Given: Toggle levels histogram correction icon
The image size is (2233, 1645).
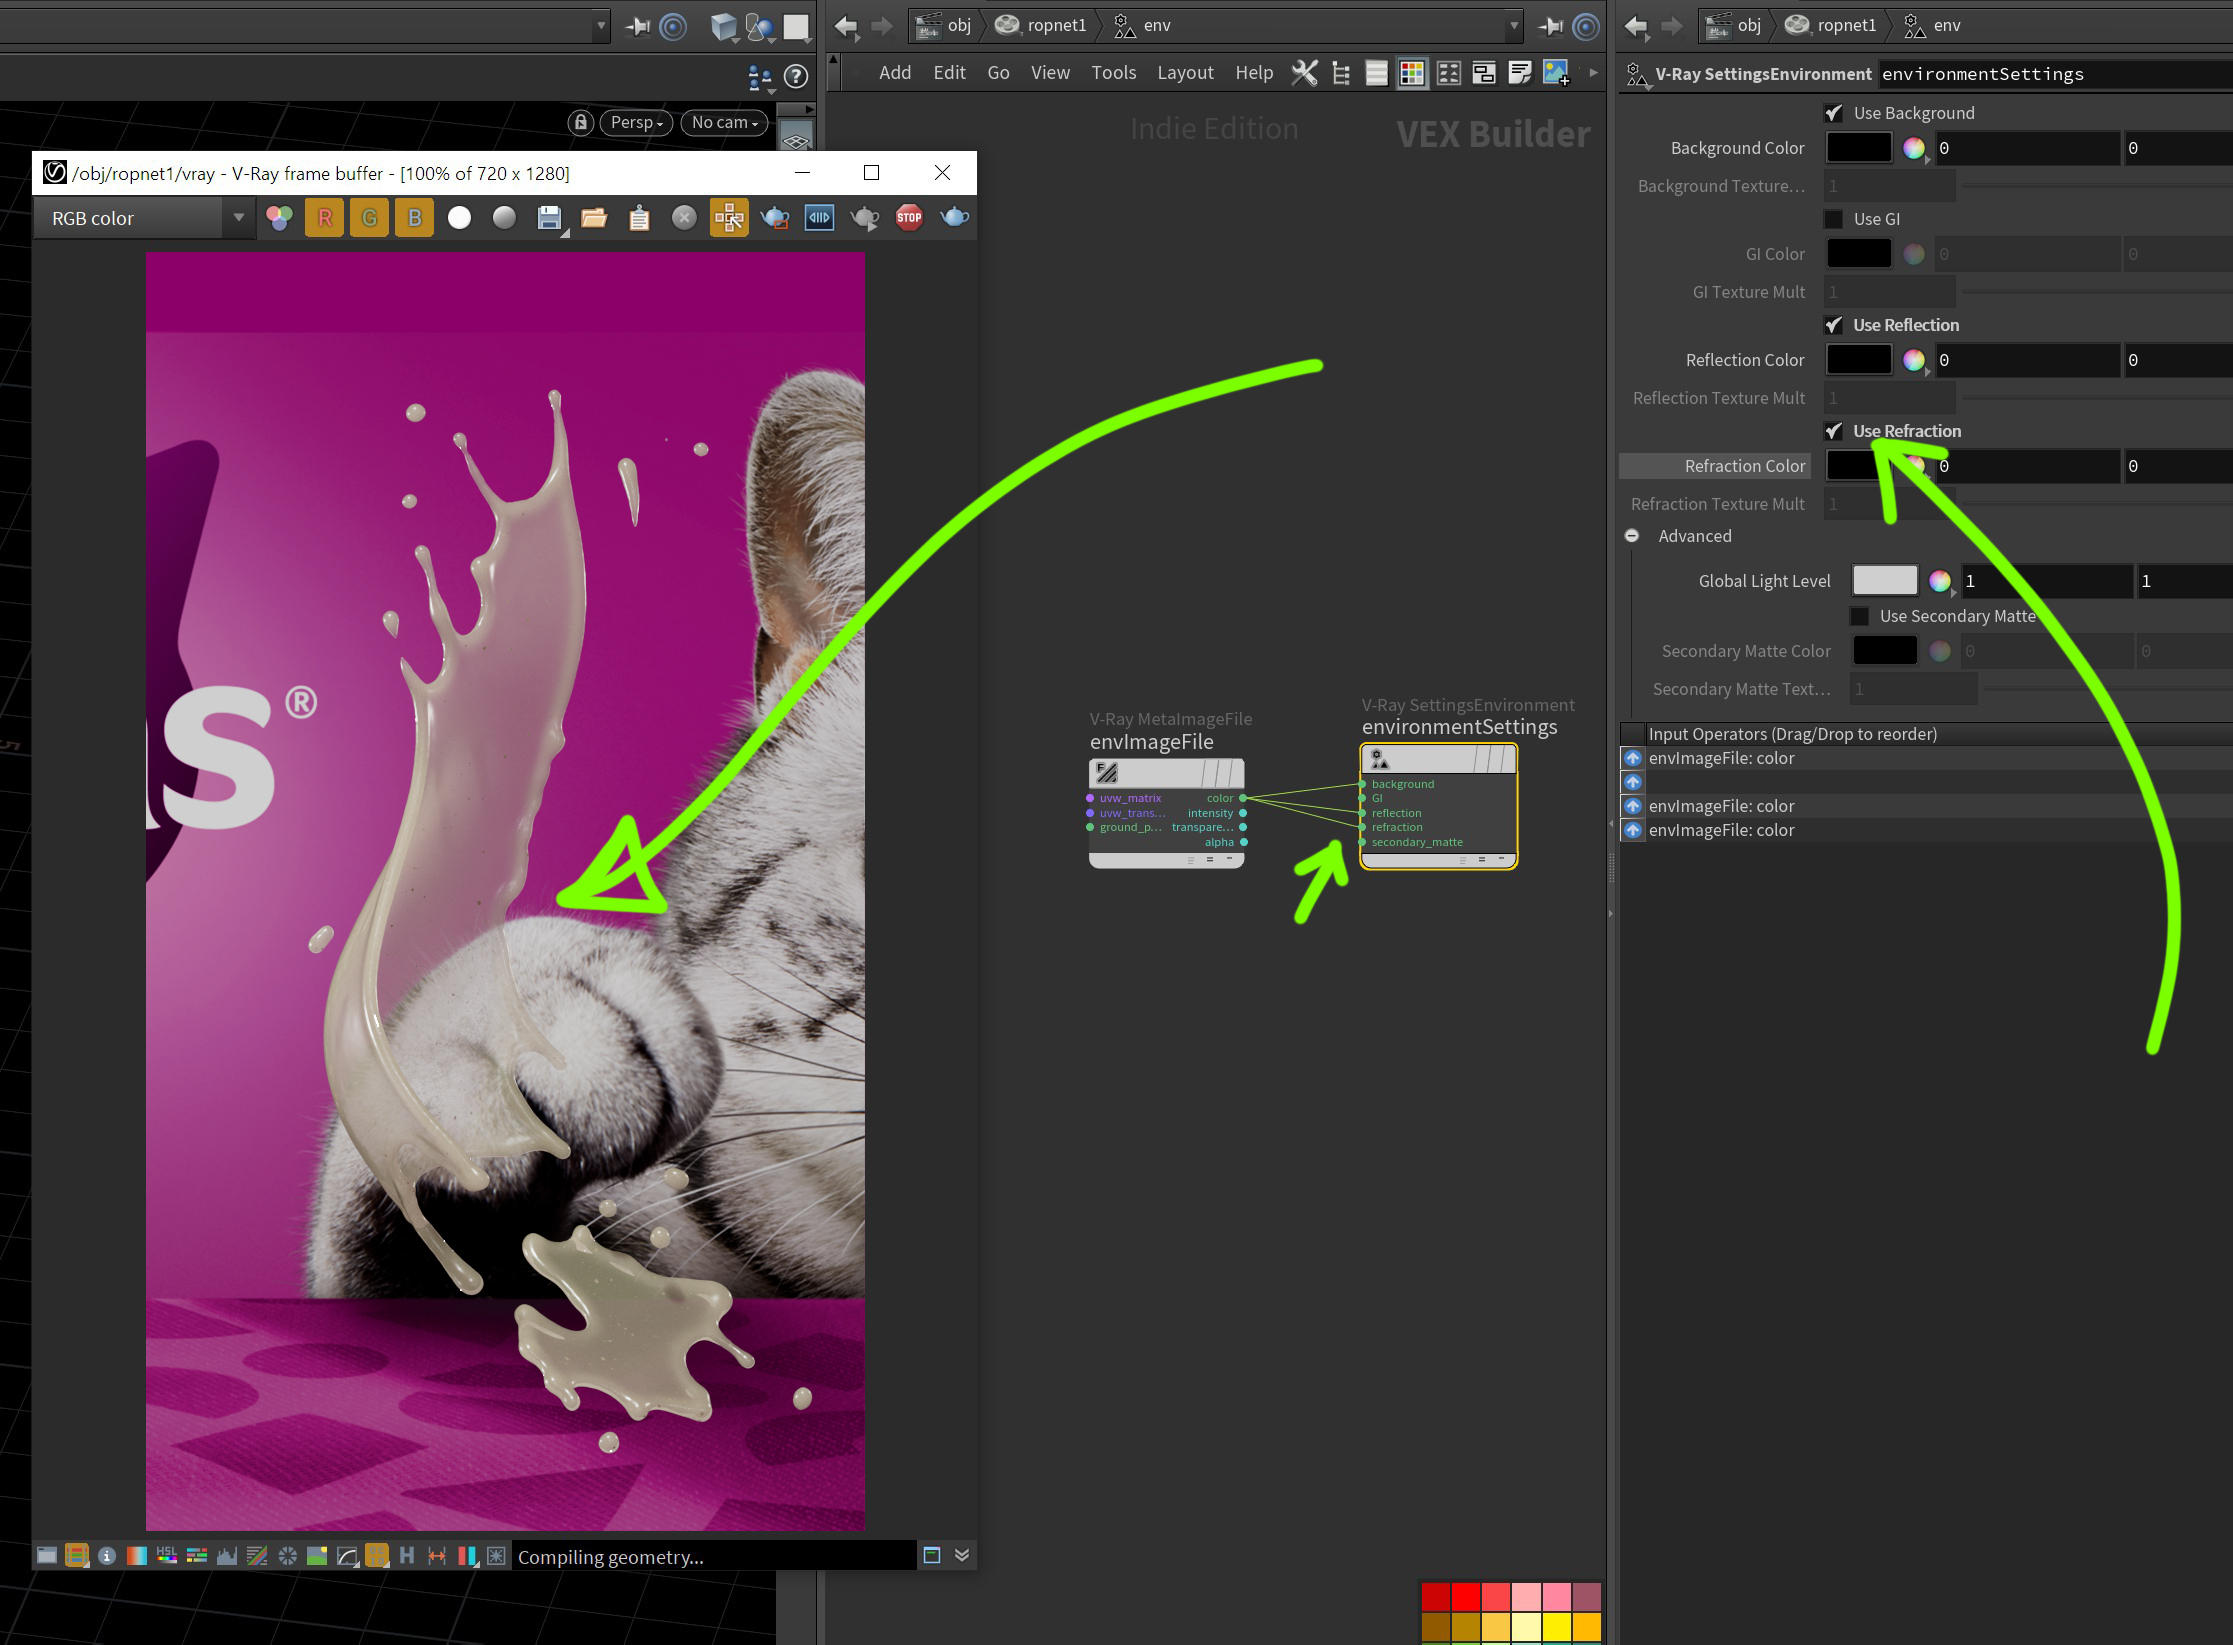Looking at the screenshot, I should tap(227, 1556).
